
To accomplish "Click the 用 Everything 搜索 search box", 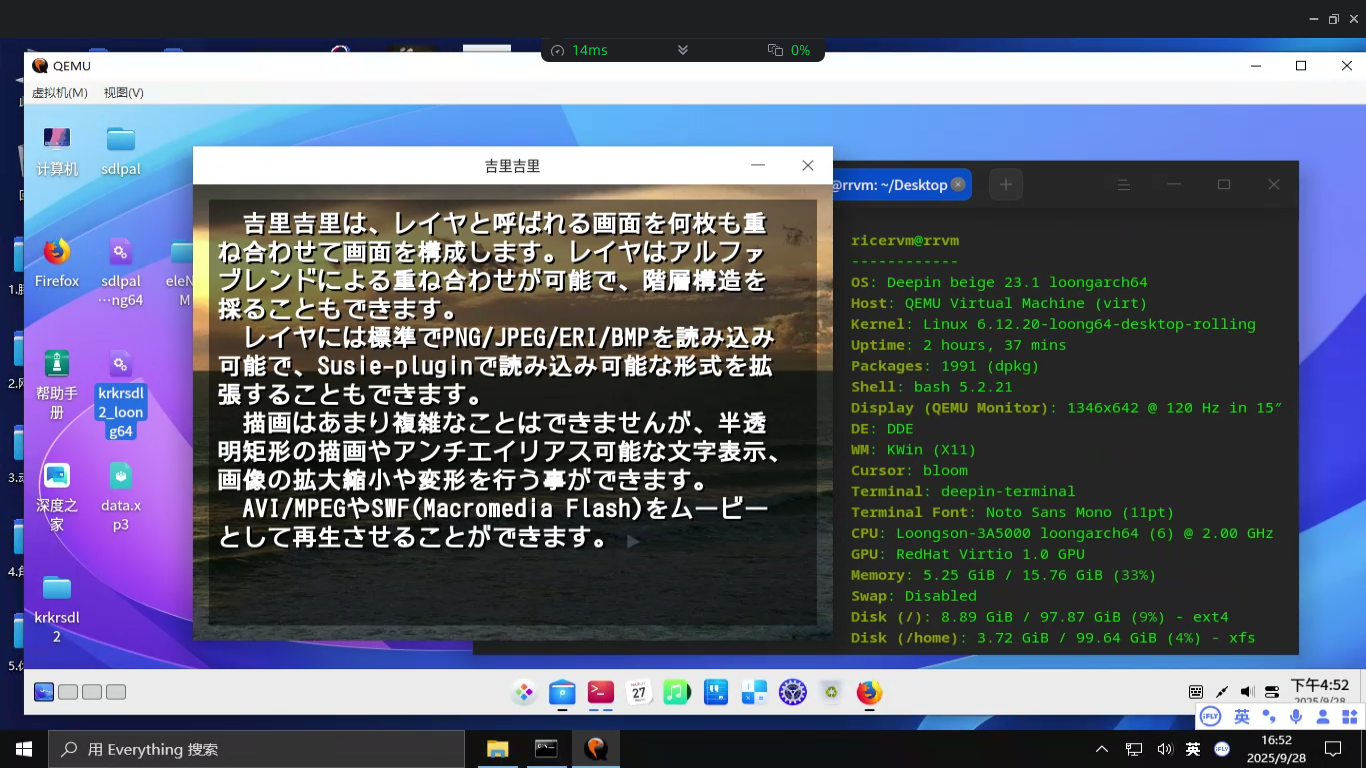I will 255,749.
